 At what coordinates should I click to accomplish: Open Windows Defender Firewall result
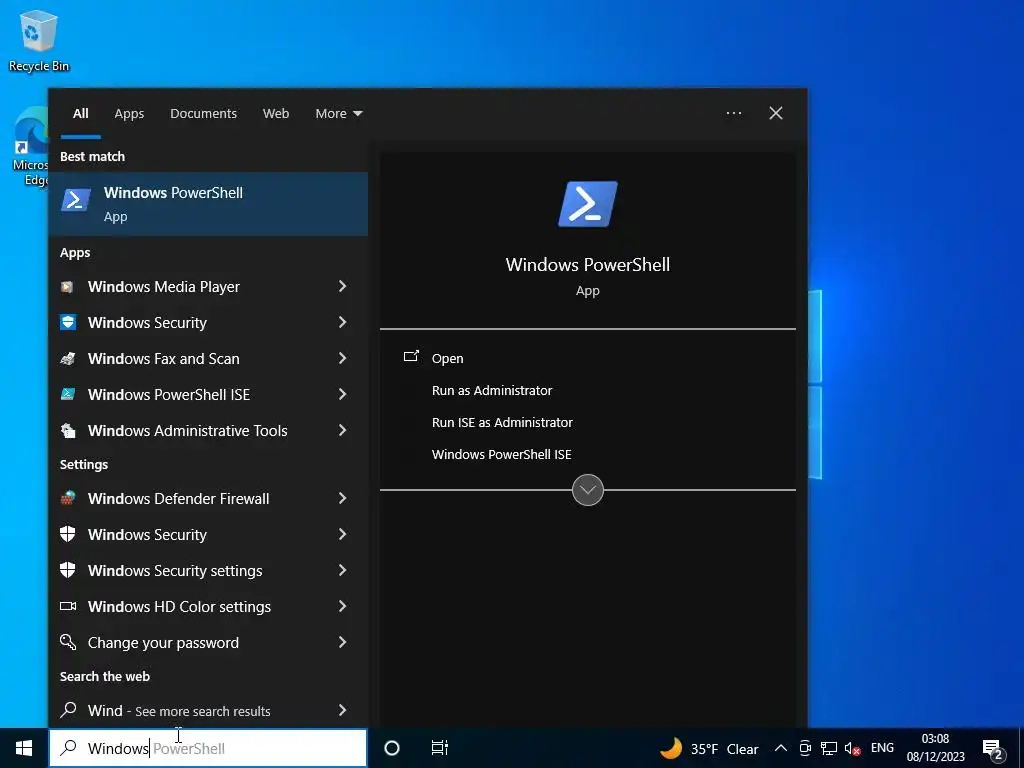point(208,498)
